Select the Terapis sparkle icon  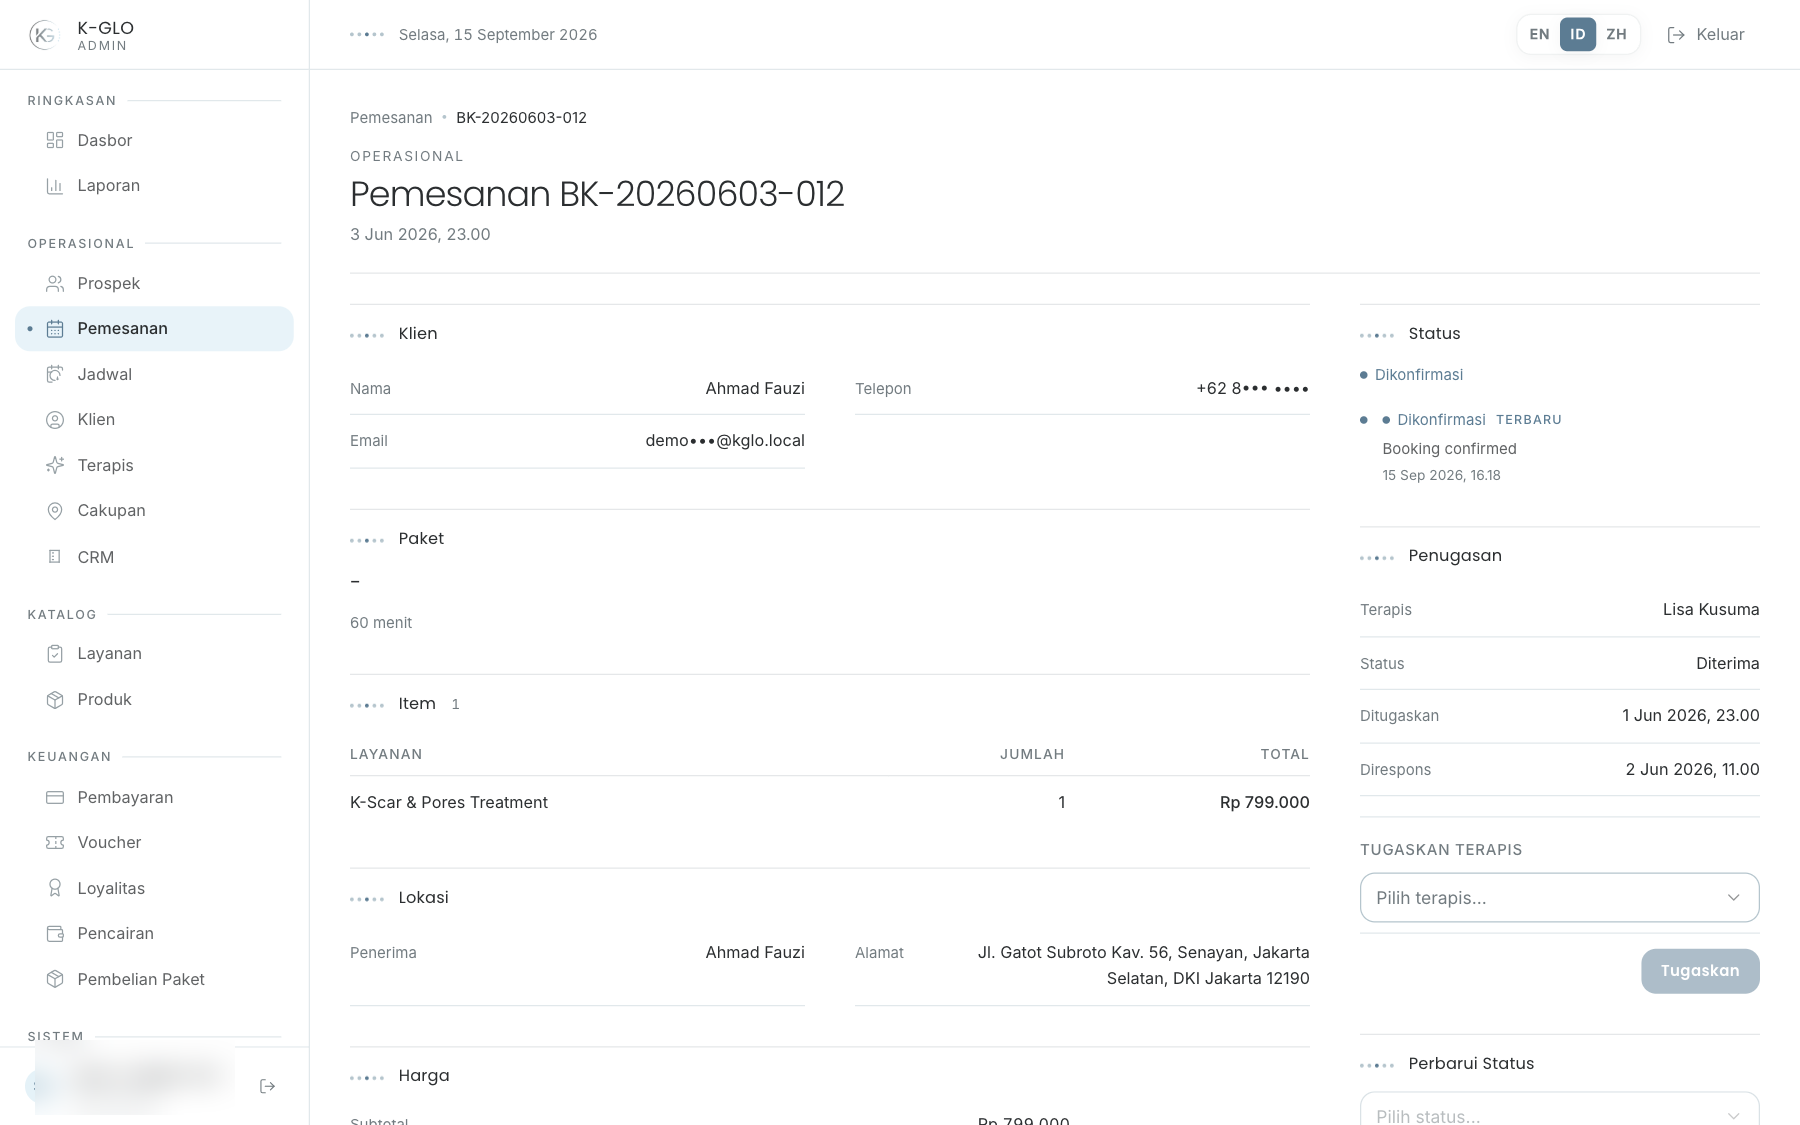click(55, 466)
